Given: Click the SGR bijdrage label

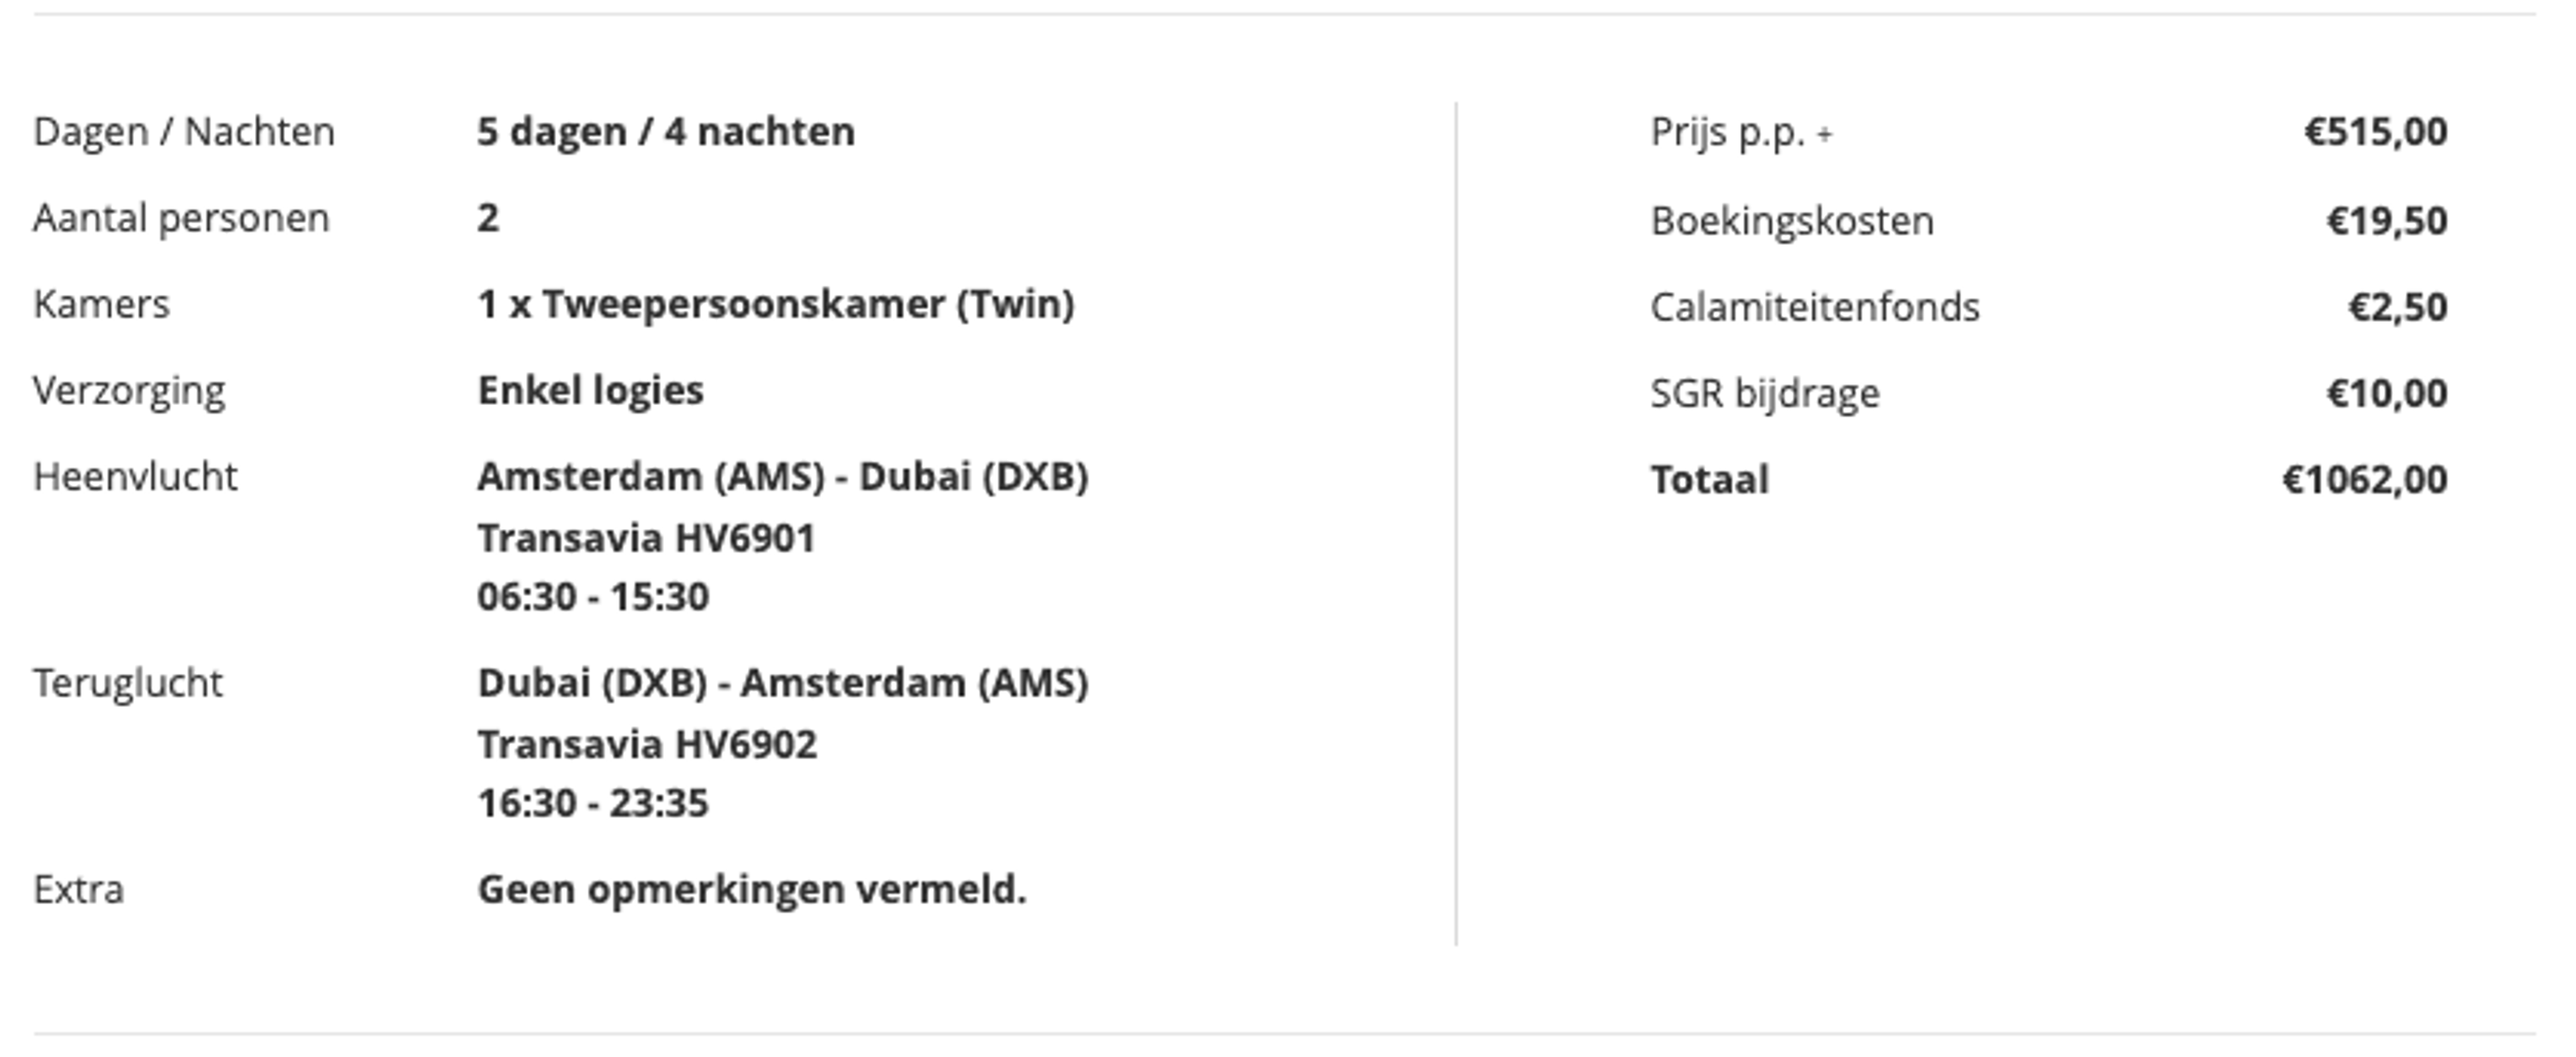Looking at the screenshot, I should (x=1765, y=394).
